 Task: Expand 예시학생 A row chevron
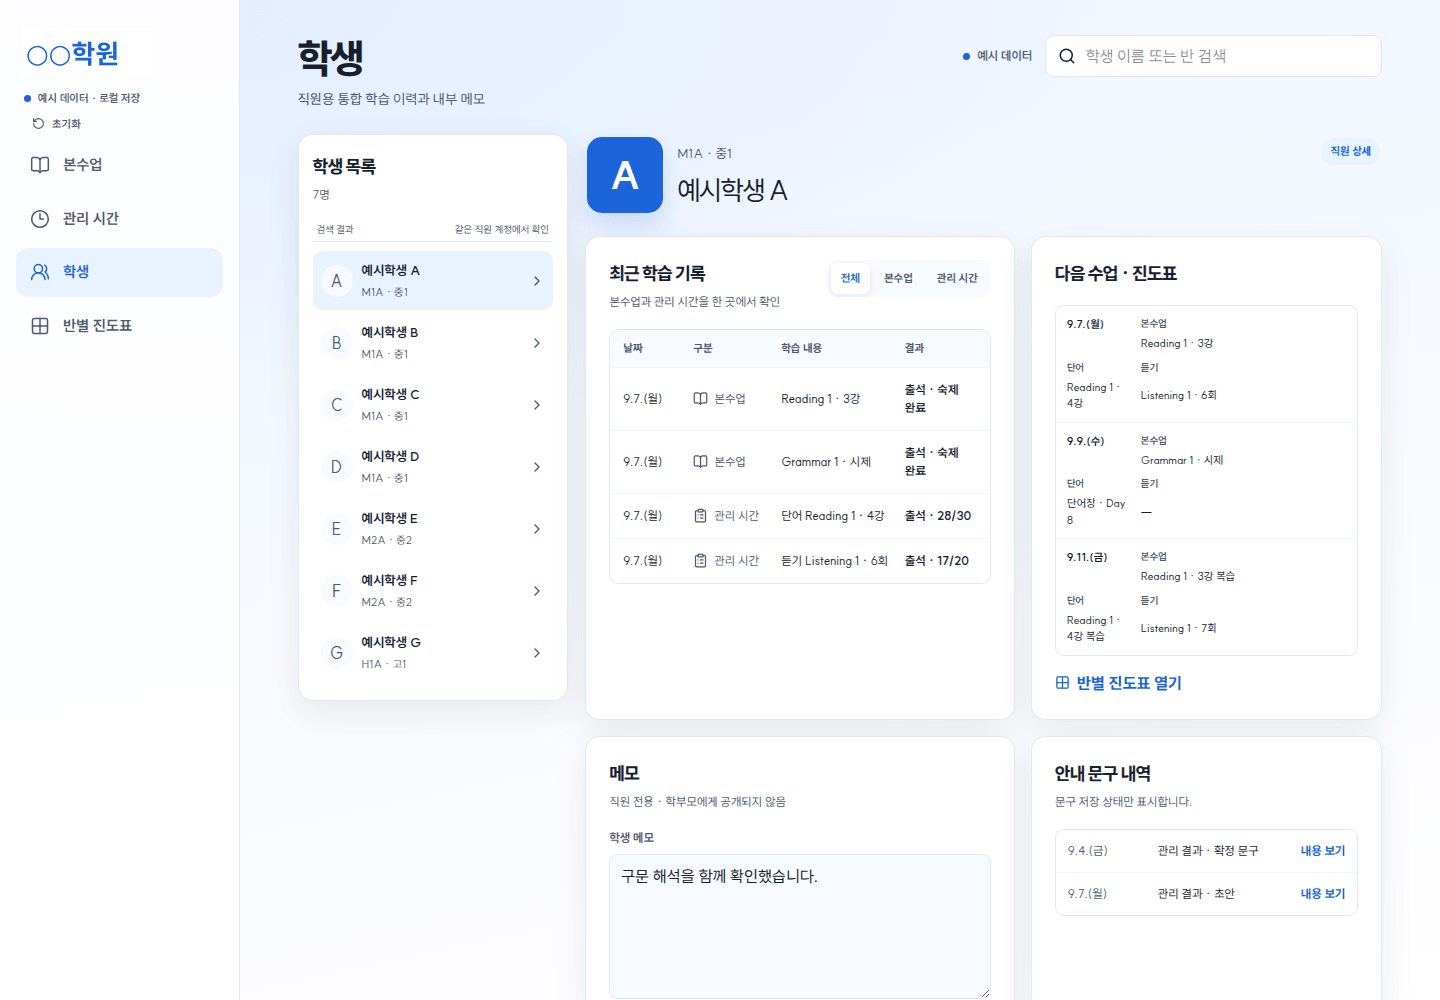pos(537,281)
